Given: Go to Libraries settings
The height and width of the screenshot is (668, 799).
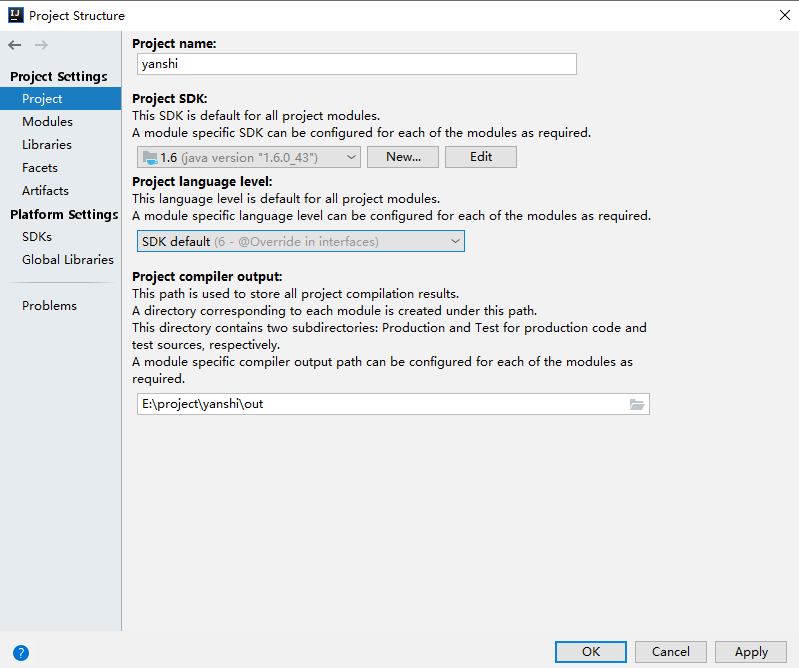Looking at the screenshot, I should [x=47, y=145].
